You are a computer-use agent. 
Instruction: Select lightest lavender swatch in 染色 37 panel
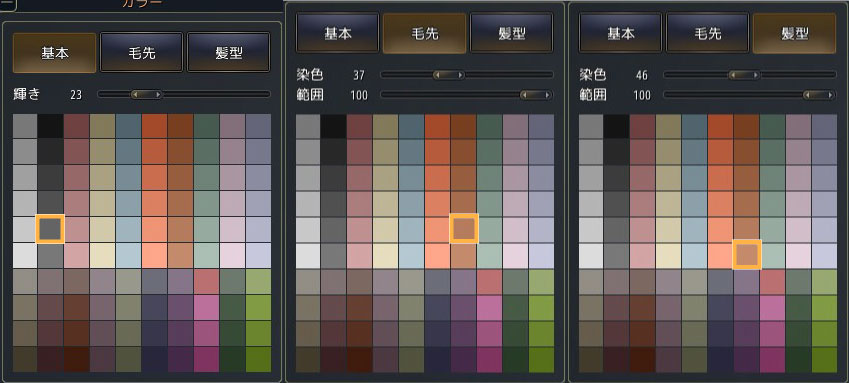coord(541,255)
